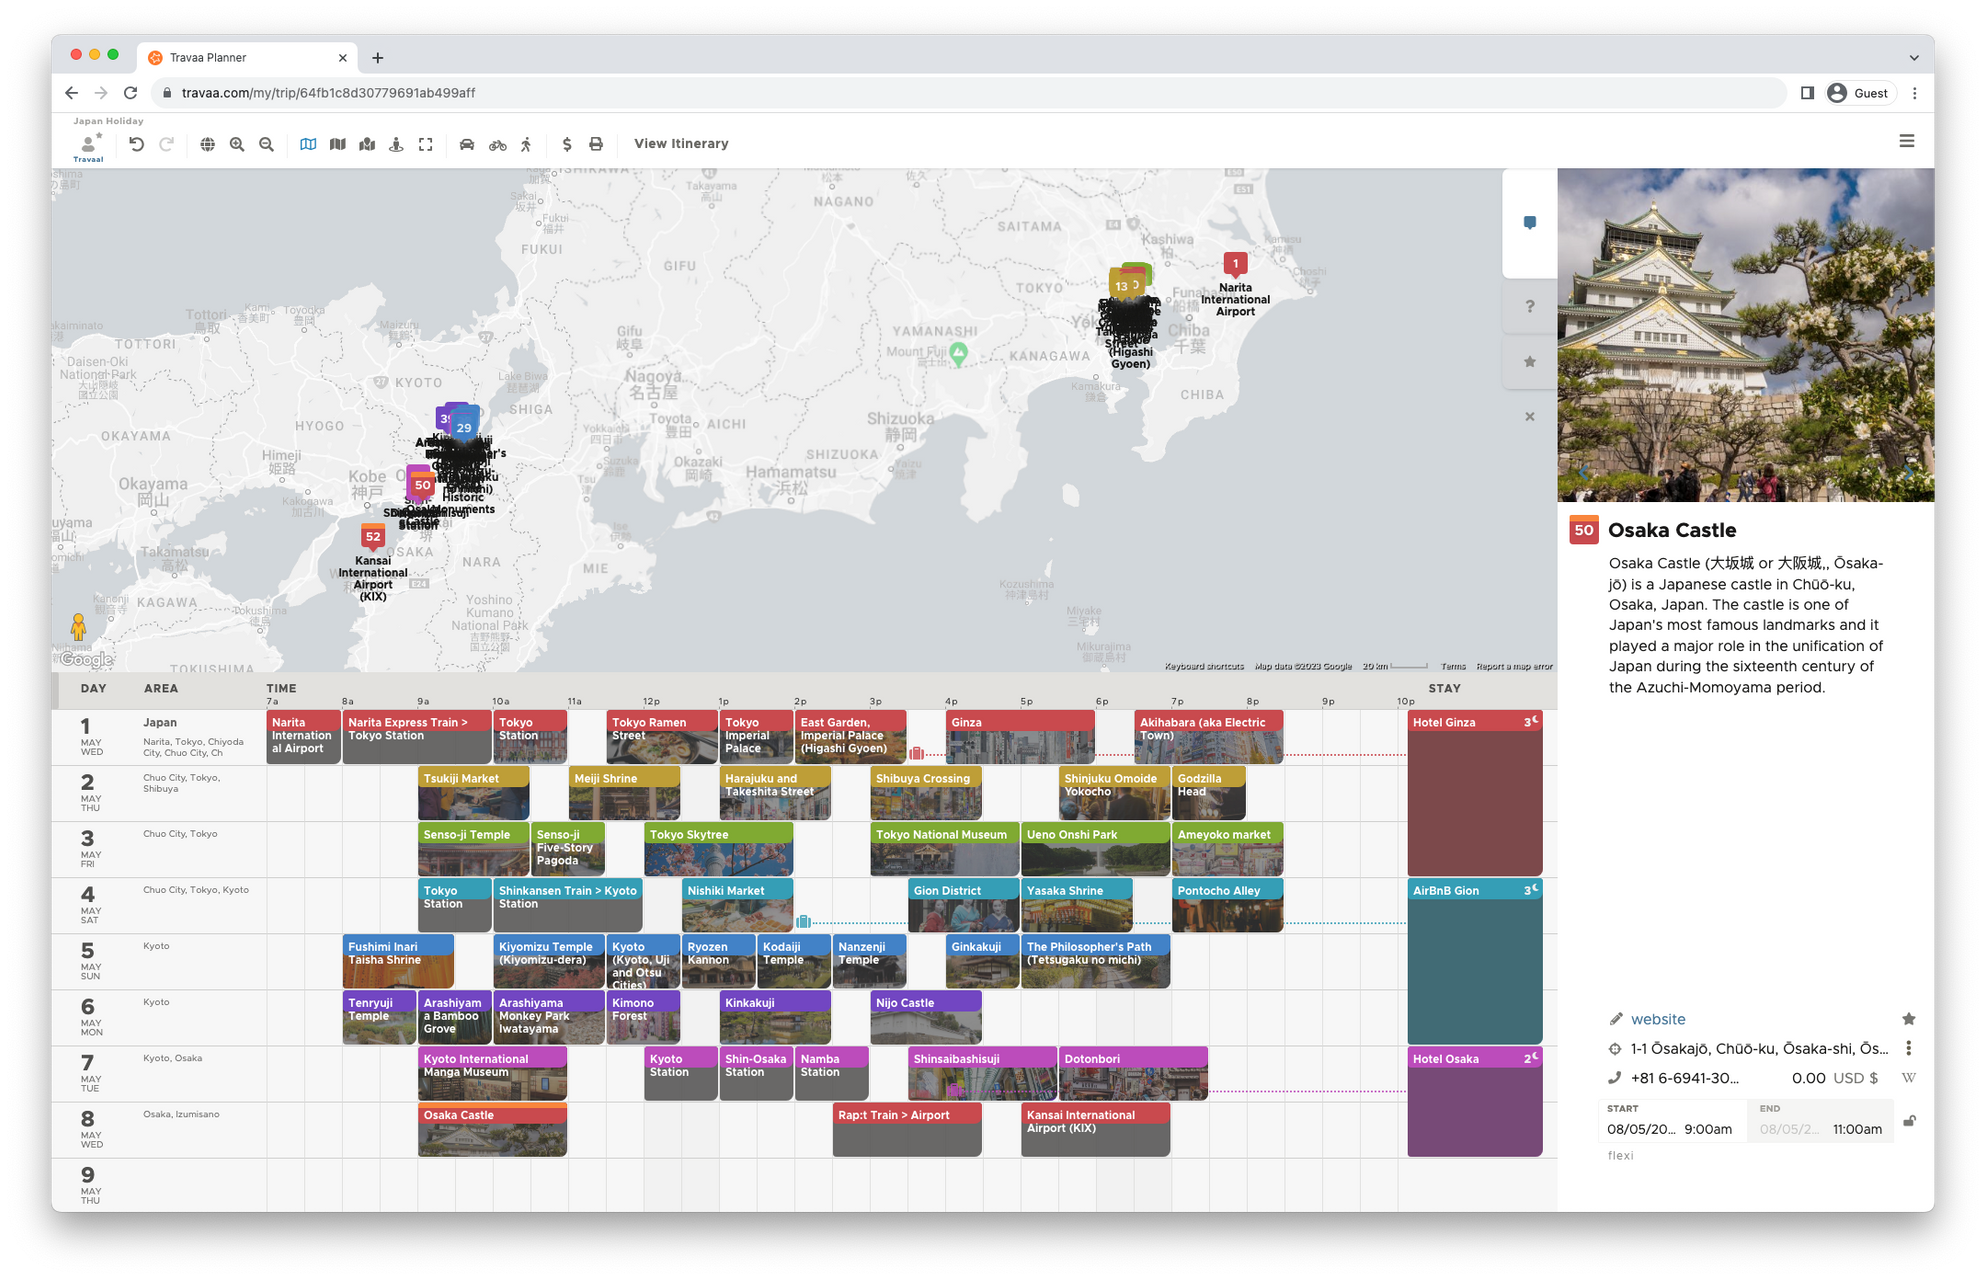Screen dimensions: 1986x1280
Task: Select the Kinkakuji timeline block
Action: (x=775, y=1017)
